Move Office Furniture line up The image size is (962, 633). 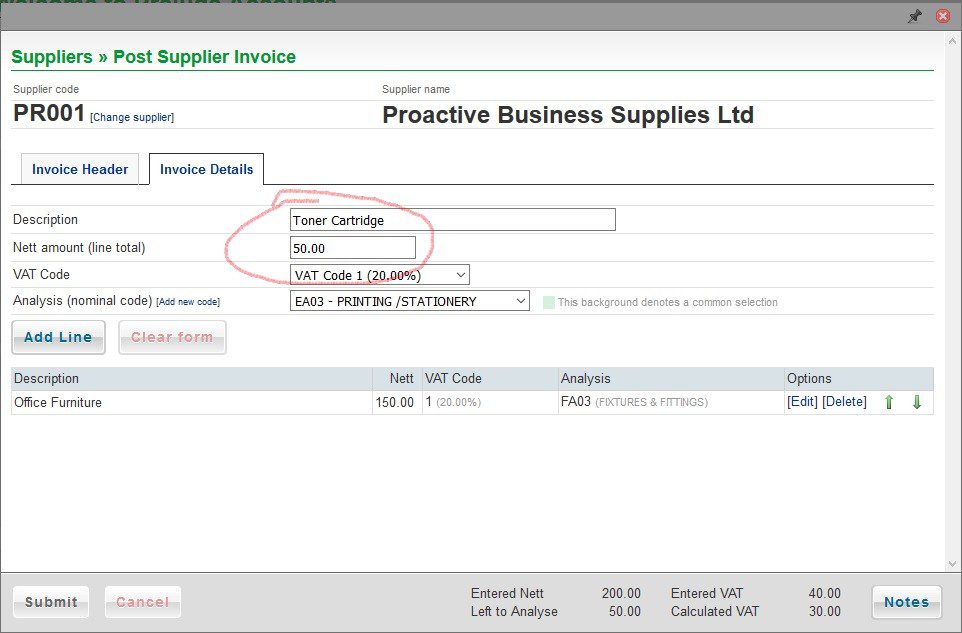click(x=888, y=402)
